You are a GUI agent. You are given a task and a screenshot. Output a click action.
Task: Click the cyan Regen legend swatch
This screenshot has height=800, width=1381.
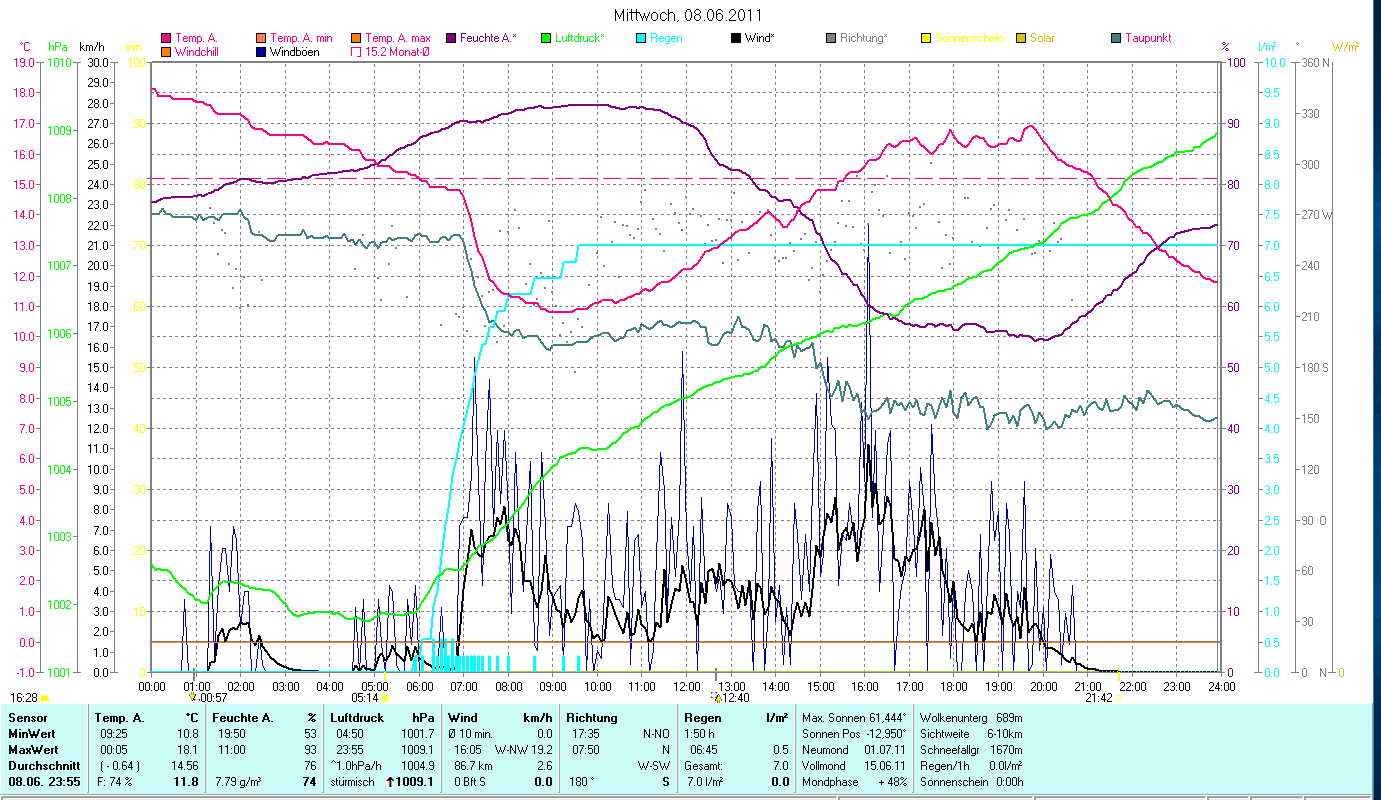[x=641, y=38]
